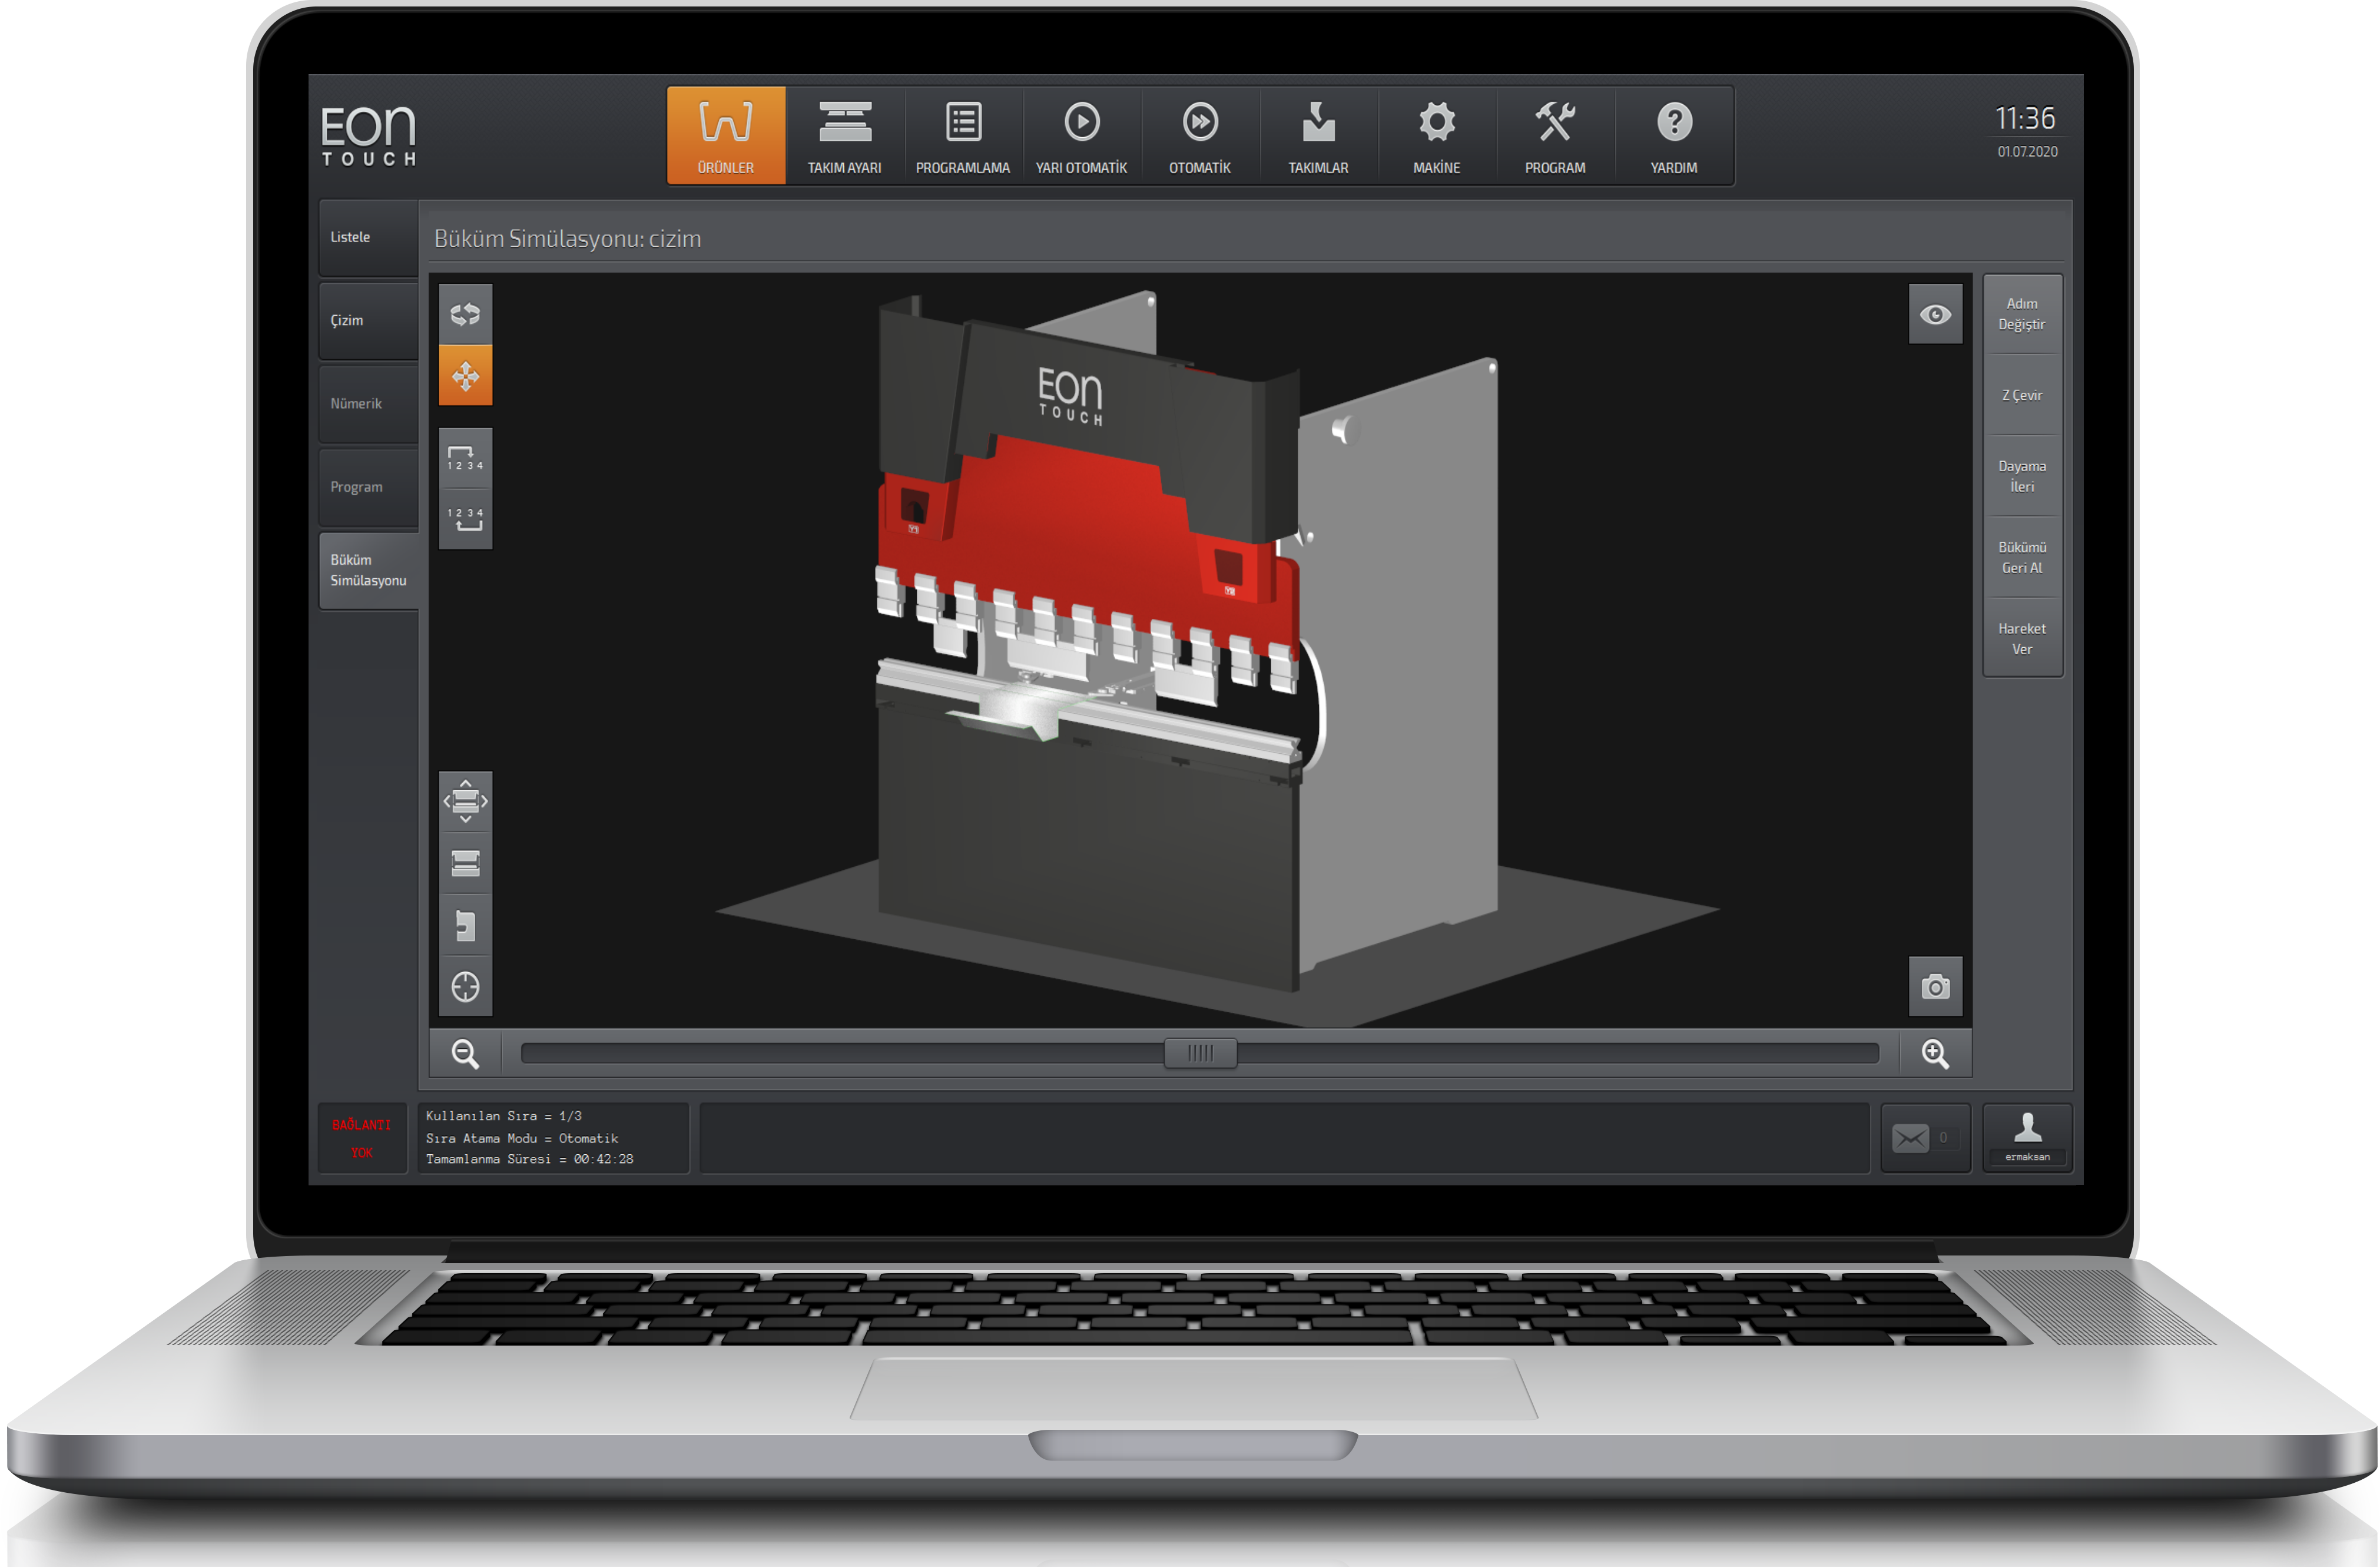Select the orange pan/move tool
Image resolution: width=2380 pixels, height=1567 pixels.
466,376
